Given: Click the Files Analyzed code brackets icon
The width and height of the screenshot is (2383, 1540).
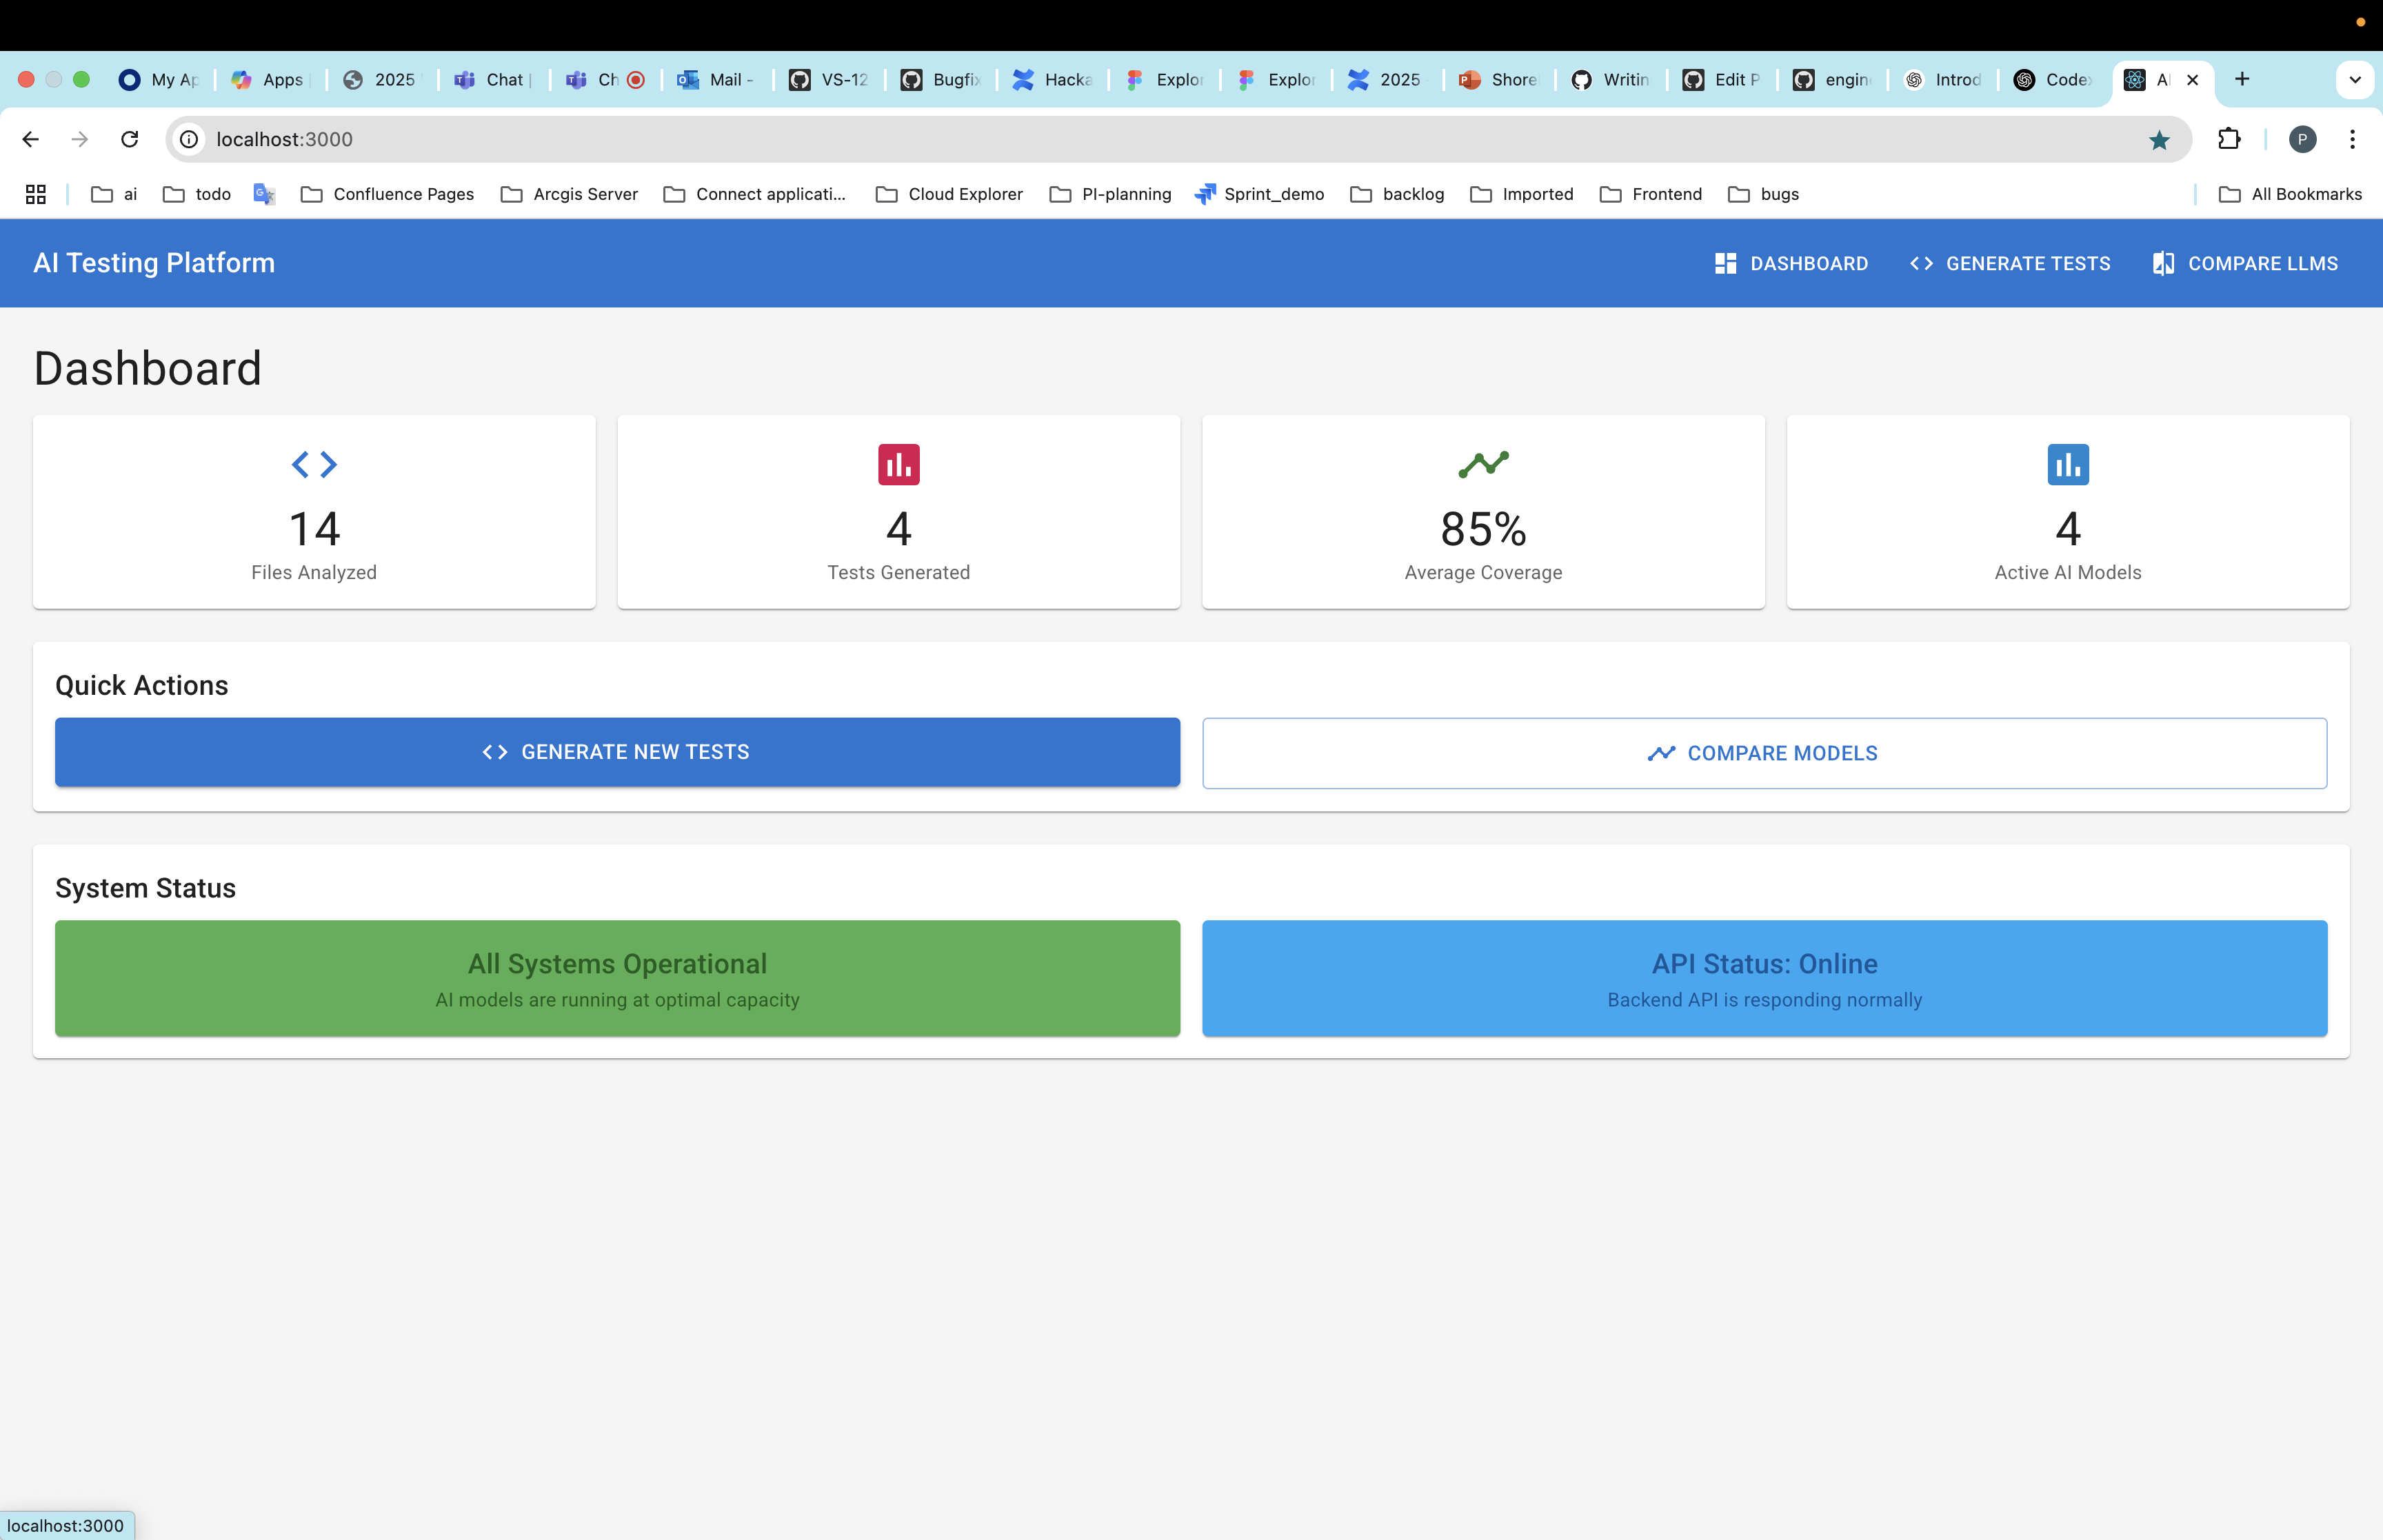Looking at the screenshot, I should tap(314, 464).
